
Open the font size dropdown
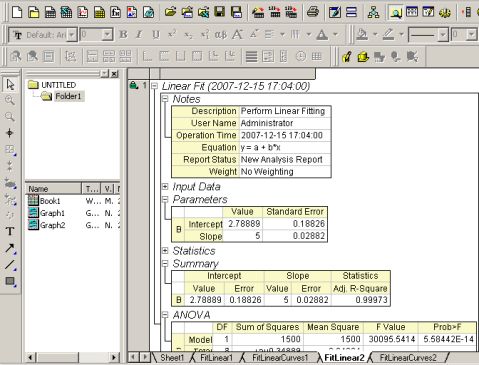point(107,35)
